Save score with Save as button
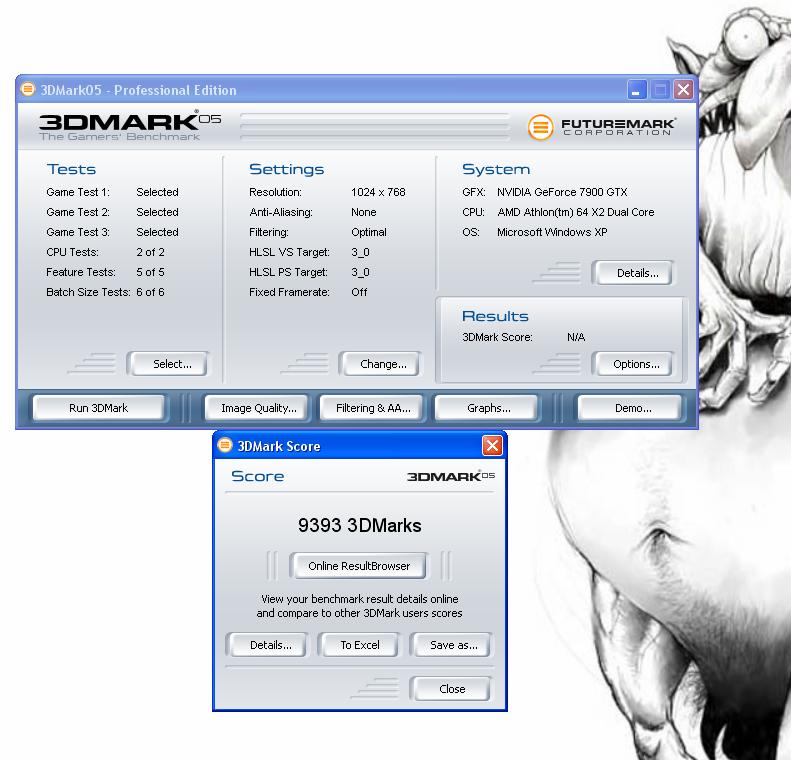Viewport: 791px width, 760px height. (454, 645)
